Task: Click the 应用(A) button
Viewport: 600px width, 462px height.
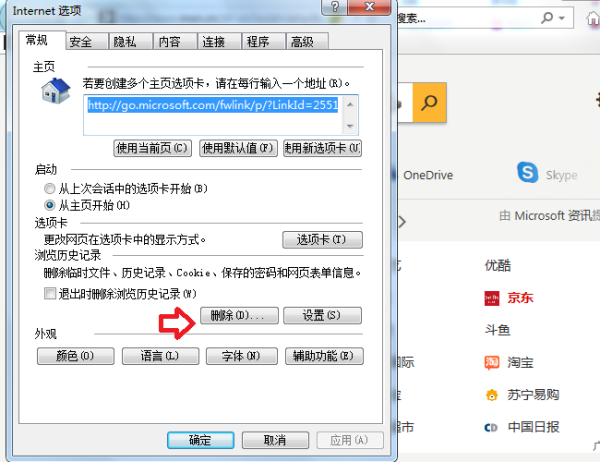Action: tap(350, 440)
